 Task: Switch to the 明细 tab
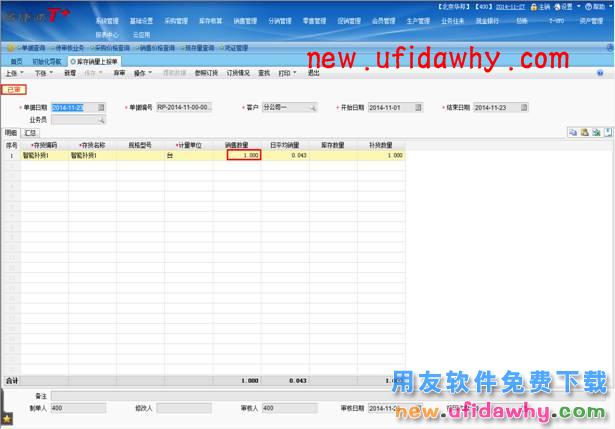coord(11,133)
